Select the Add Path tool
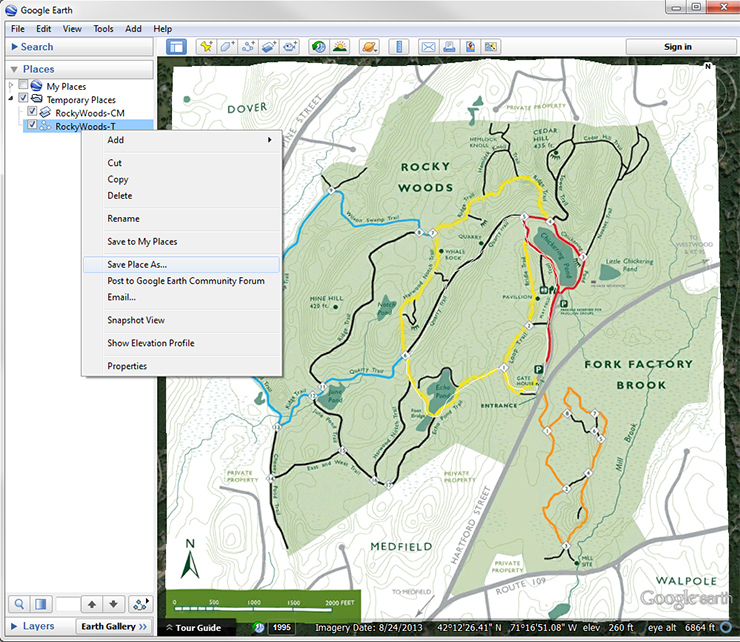 point(248,46)
